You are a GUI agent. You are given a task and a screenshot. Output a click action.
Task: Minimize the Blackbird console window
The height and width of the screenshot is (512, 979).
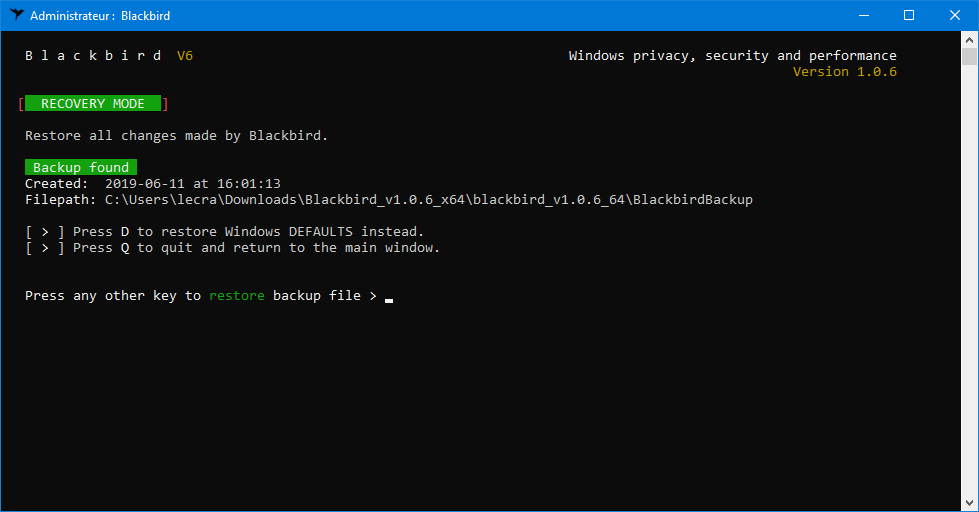click(864, 16)
